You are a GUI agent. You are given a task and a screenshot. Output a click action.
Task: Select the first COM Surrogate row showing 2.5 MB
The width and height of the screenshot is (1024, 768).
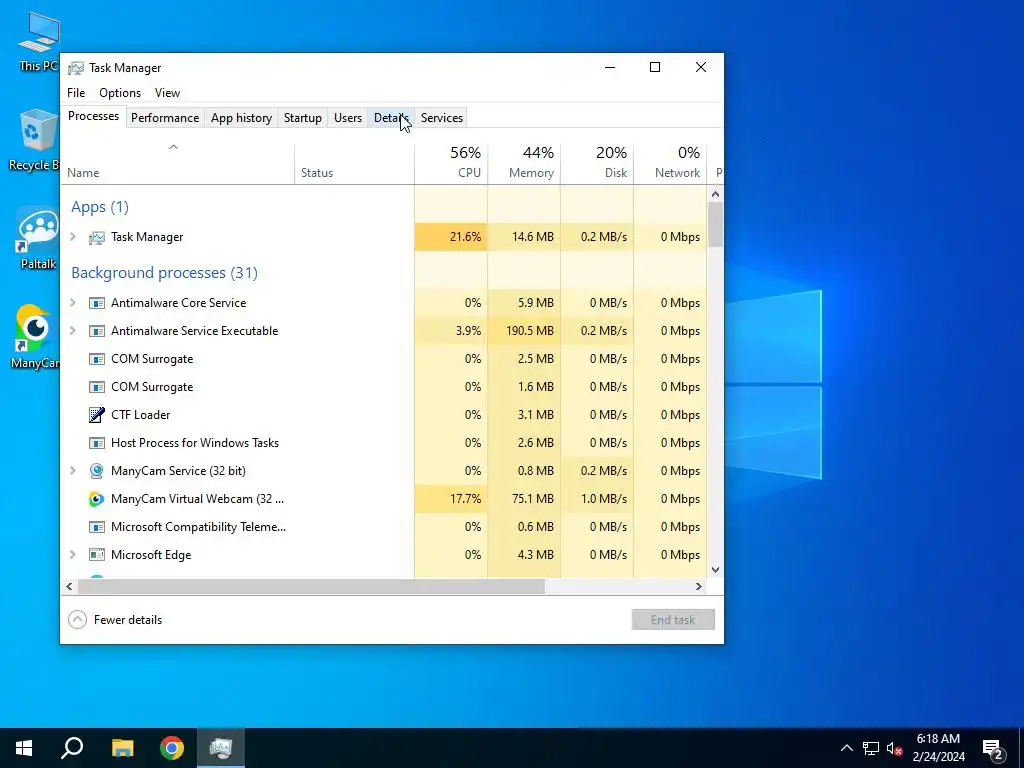pyautogui.click(x=384, y=359)
